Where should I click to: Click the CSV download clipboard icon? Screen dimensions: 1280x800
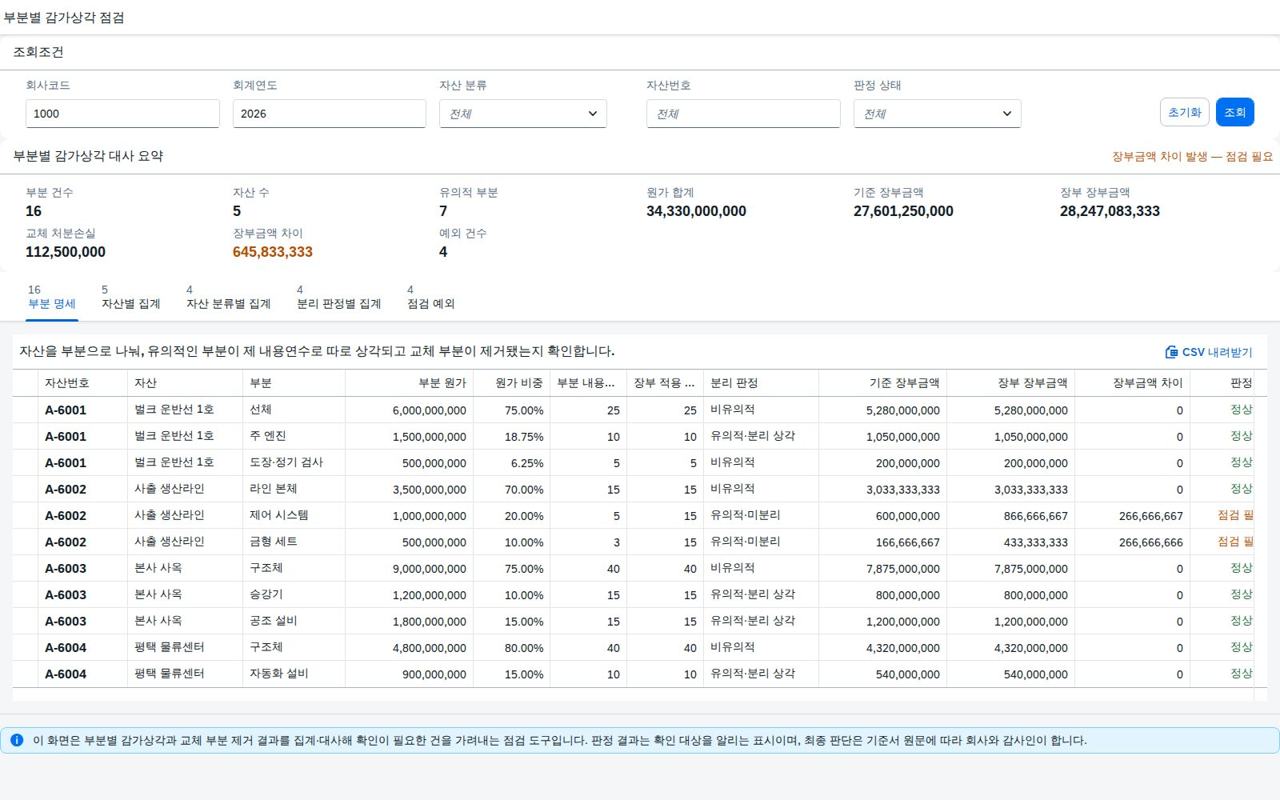1172,352
